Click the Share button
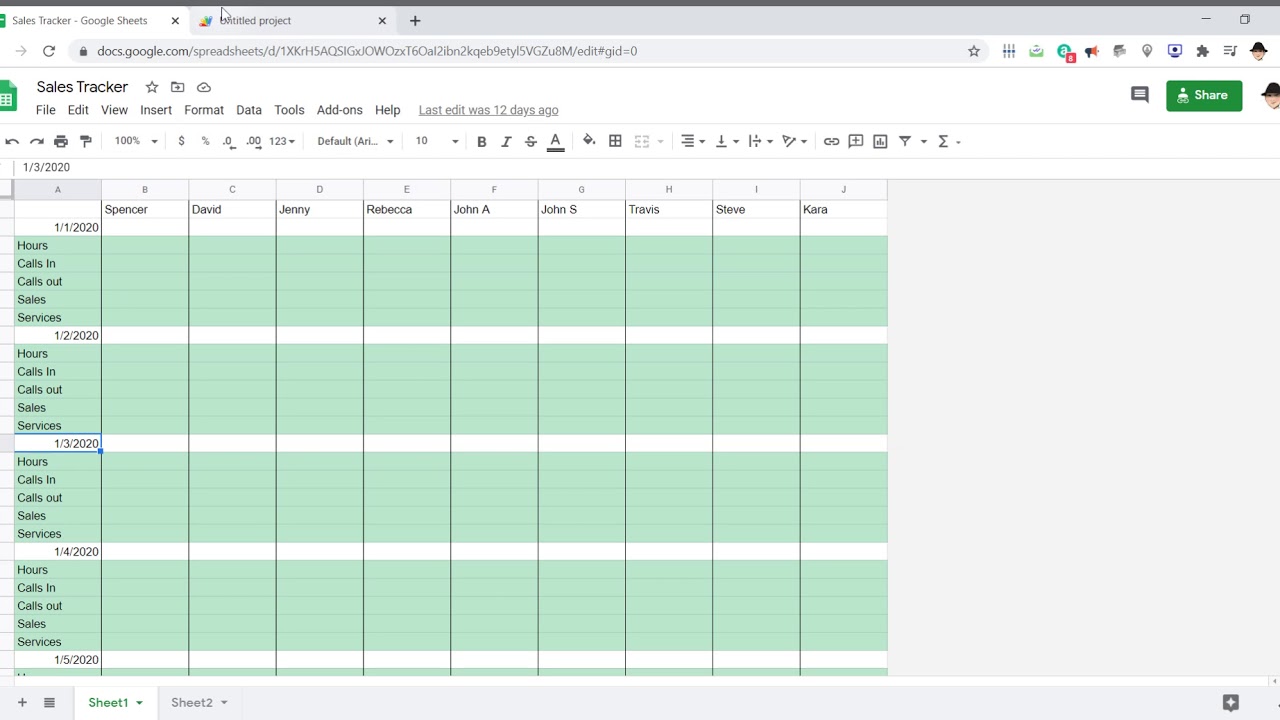The width and height of the screenshot is (1280, 720). click(x=1204, y=95)
